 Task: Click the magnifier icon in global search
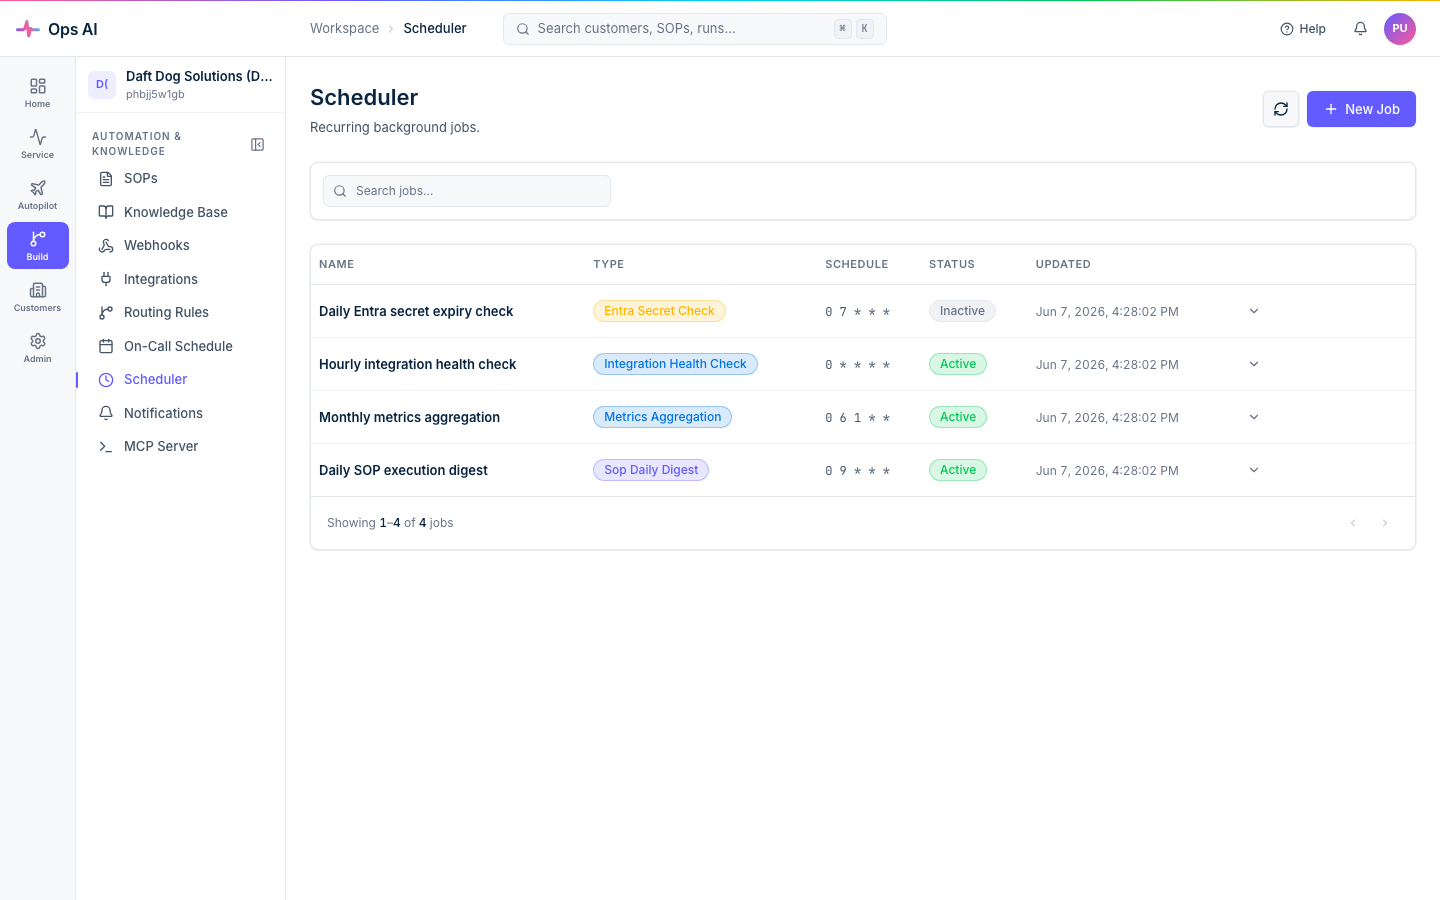[x=523, y=29]
